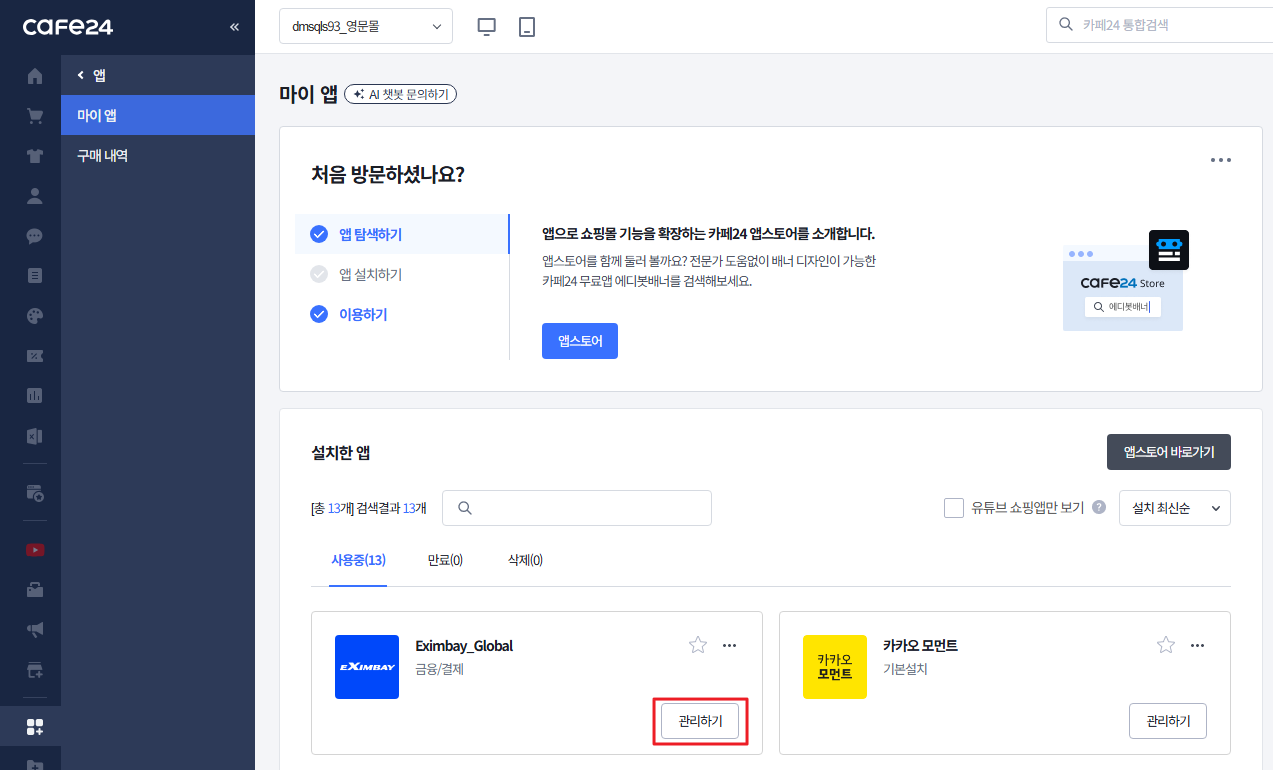Open the megaphone marketing icon

tap(35, 629)
